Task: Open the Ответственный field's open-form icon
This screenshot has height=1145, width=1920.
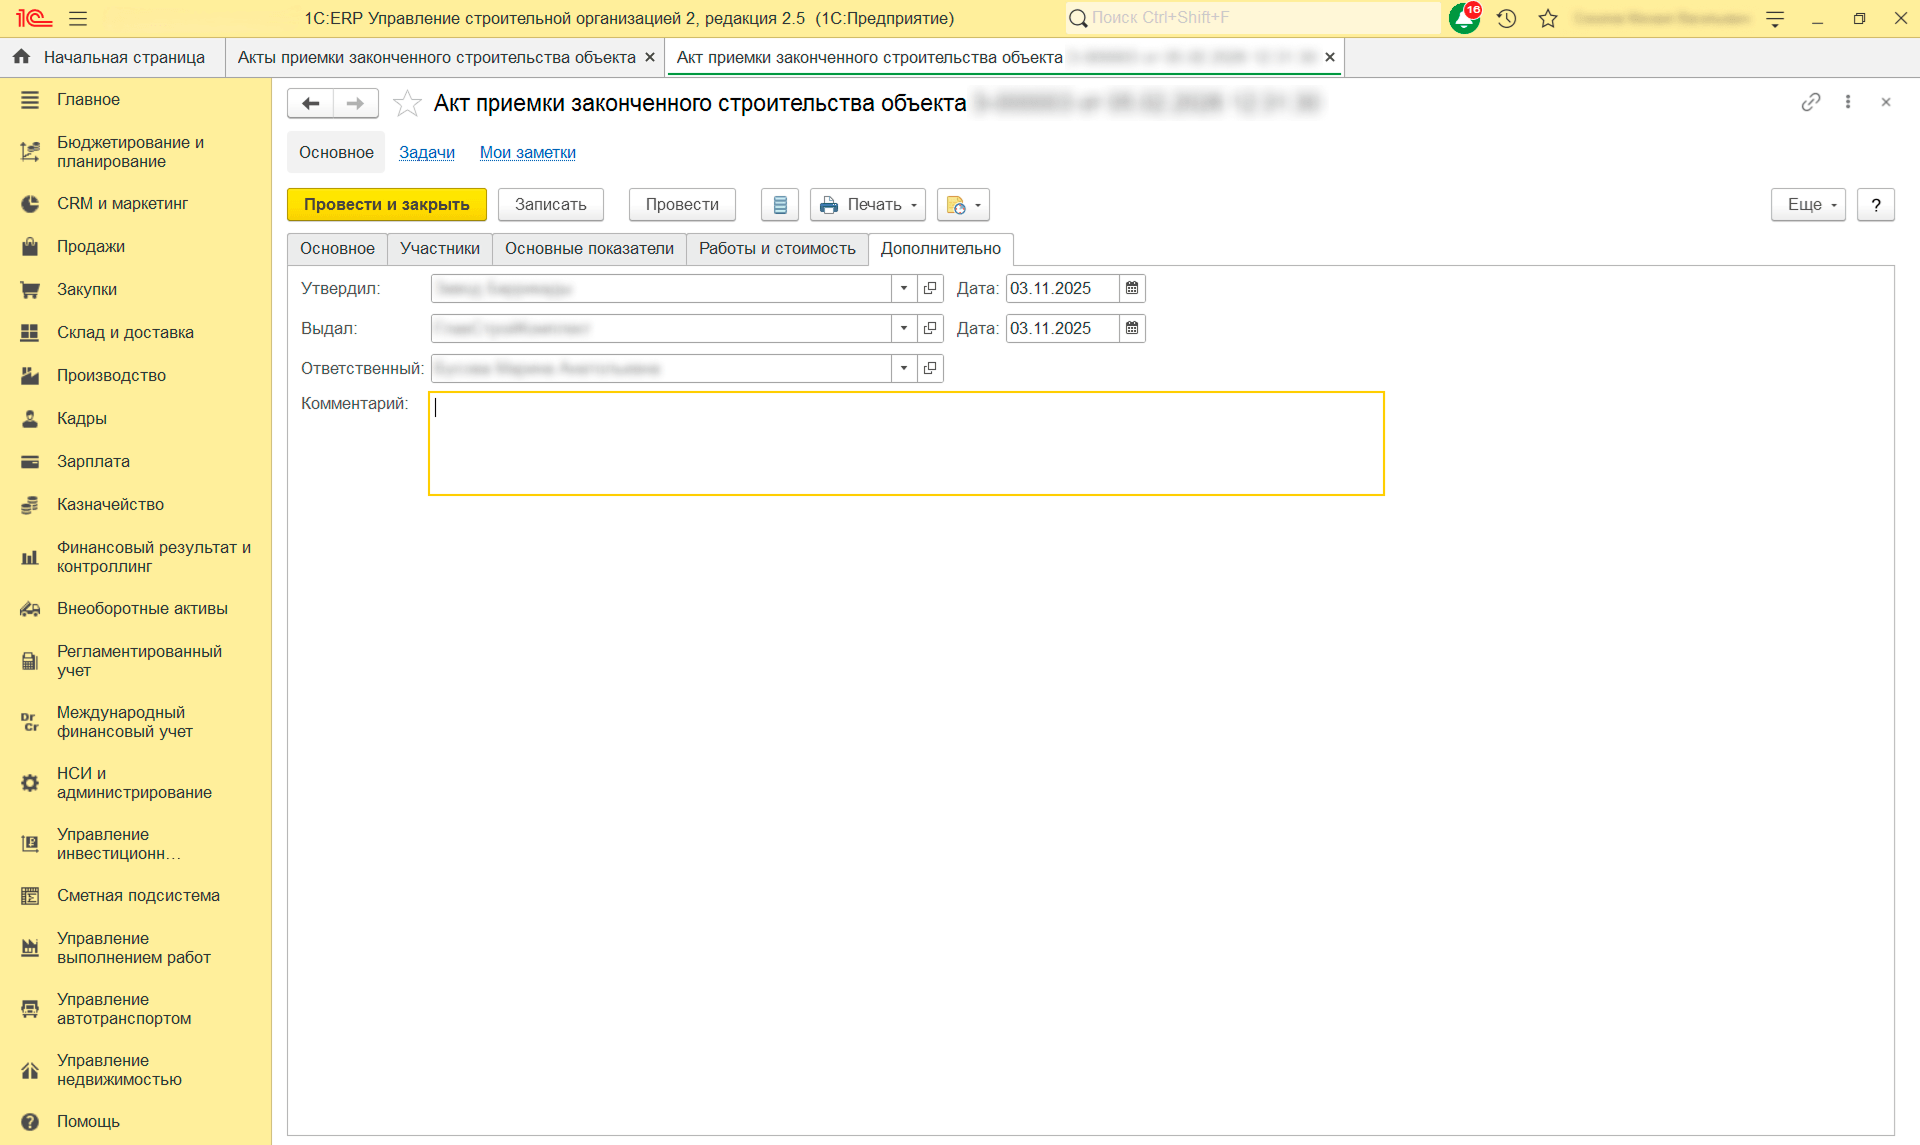Action: [x=930, y=369]
